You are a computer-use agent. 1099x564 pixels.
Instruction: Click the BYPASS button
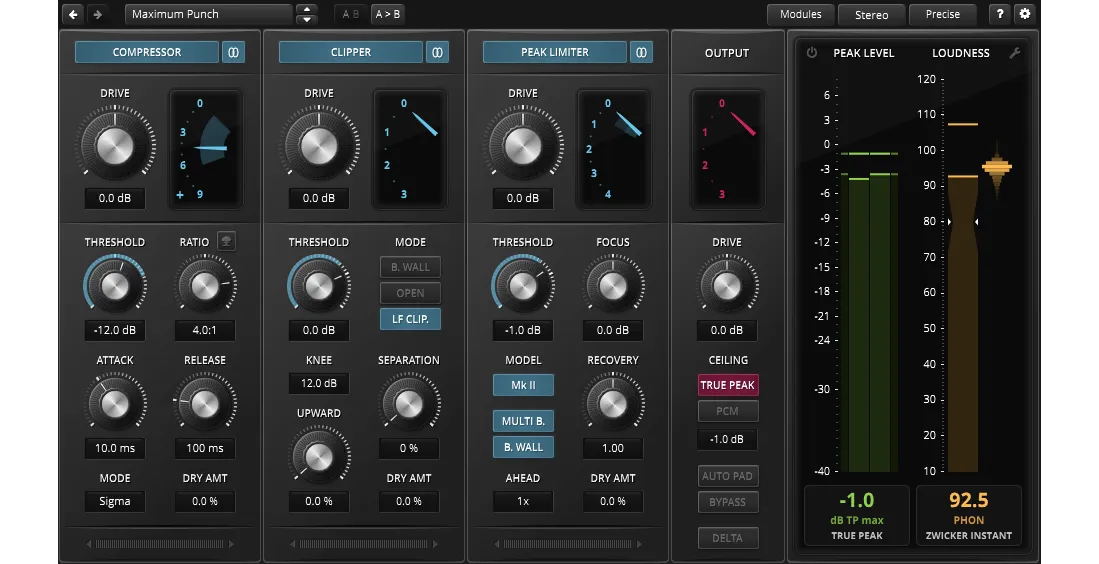pyautogui.click(x=728, y=502)
